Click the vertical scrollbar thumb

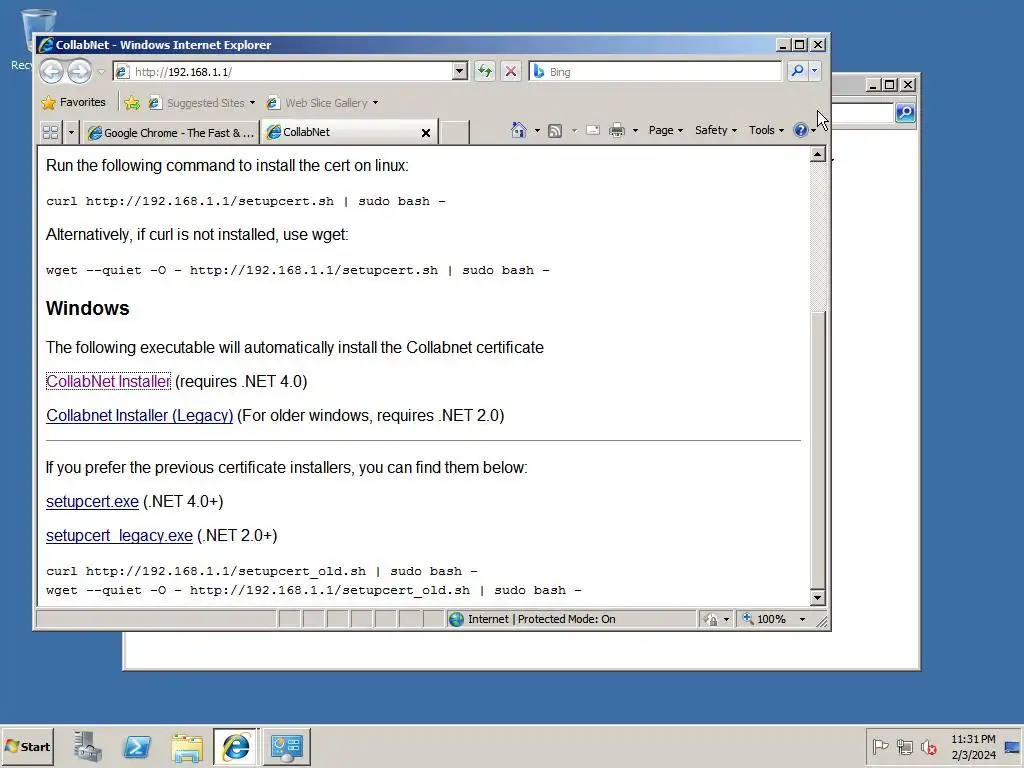click(x=817, y=449)
